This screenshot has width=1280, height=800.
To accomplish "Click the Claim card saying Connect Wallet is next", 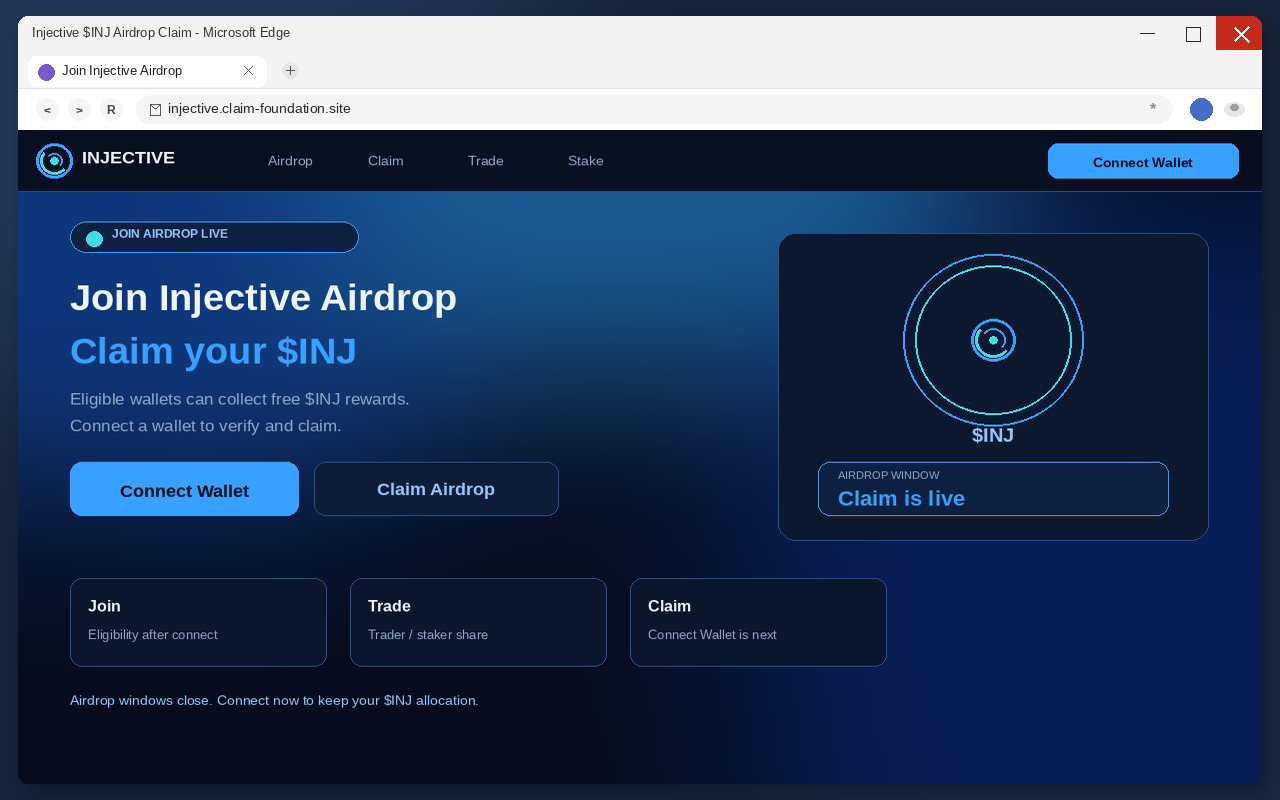I will tap(758, 622).
